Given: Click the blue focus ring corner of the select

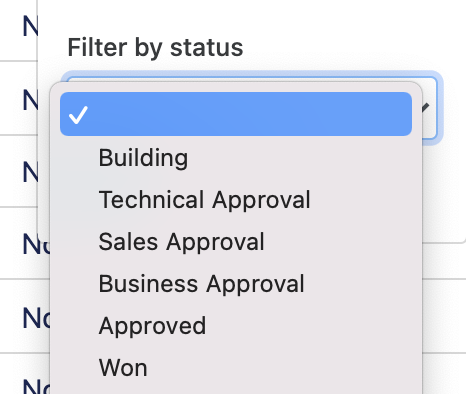Looking at the screenshot, I should [x=437, y=76].
